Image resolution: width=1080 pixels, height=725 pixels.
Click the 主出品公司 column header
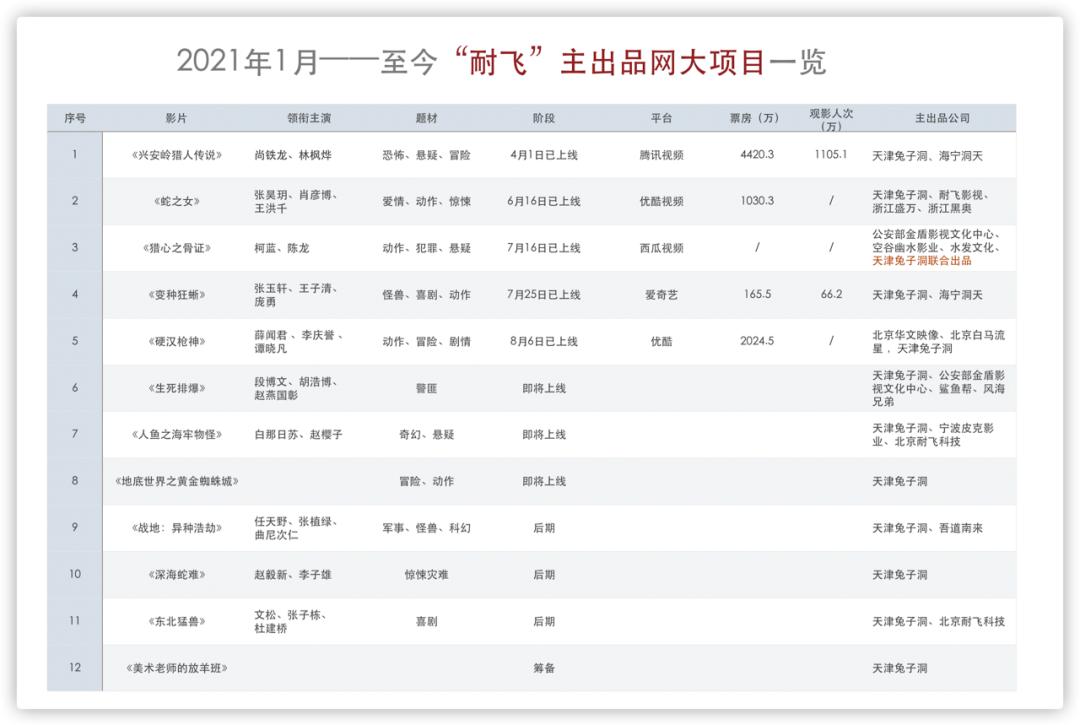[x=940, y=117]
